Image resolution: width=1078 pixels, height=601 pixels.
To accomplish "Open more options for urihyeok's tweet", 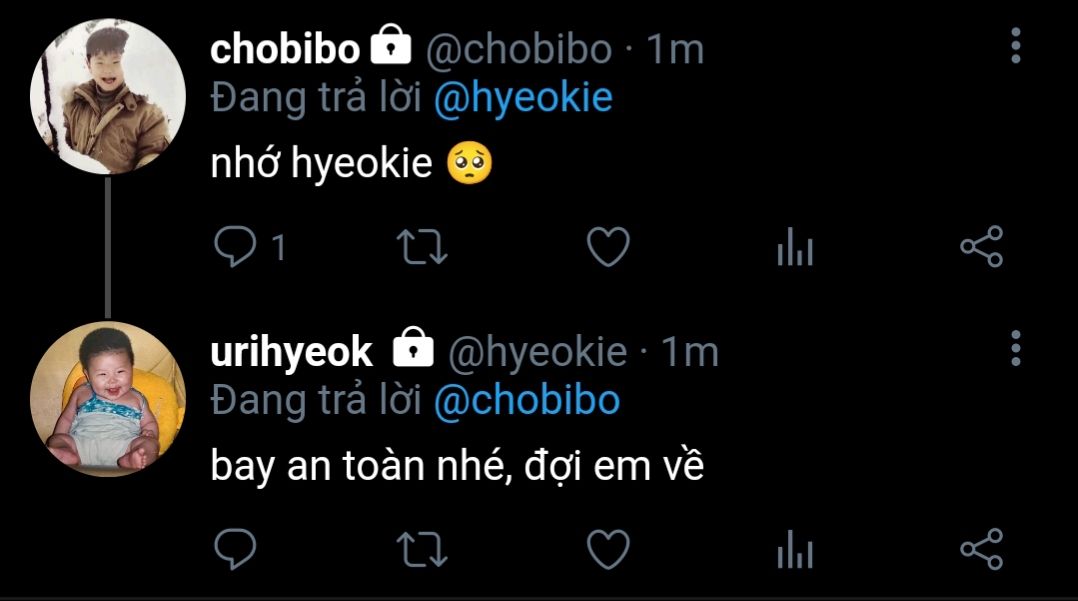I will click(1016, 347).
